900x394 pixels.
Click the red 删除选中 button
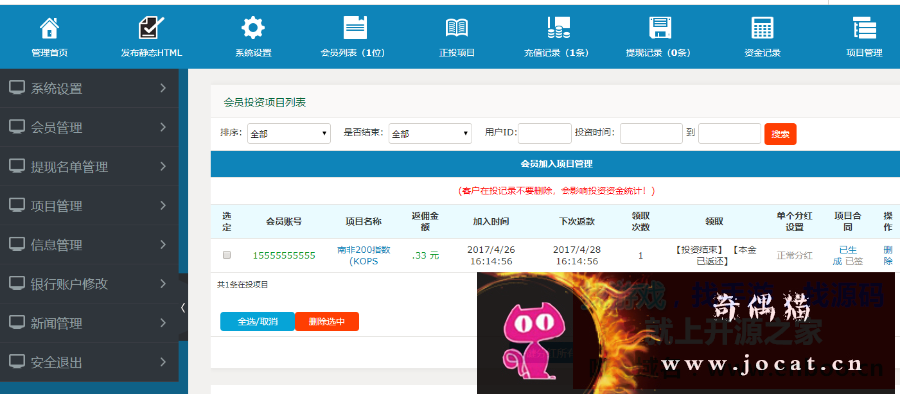click(327, 321)
